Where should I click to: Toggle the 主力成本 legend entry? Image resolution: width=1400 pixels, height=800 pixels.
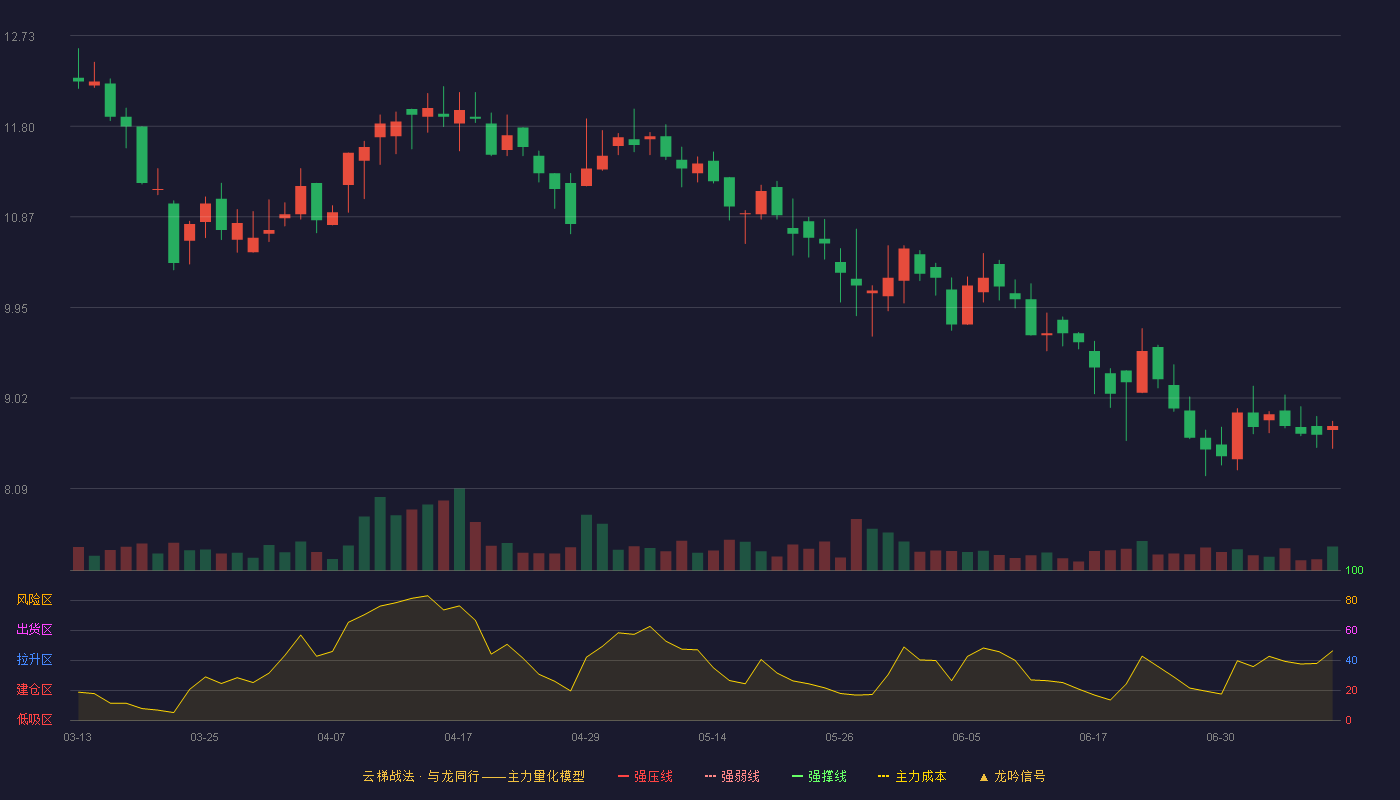click(912, 776)
